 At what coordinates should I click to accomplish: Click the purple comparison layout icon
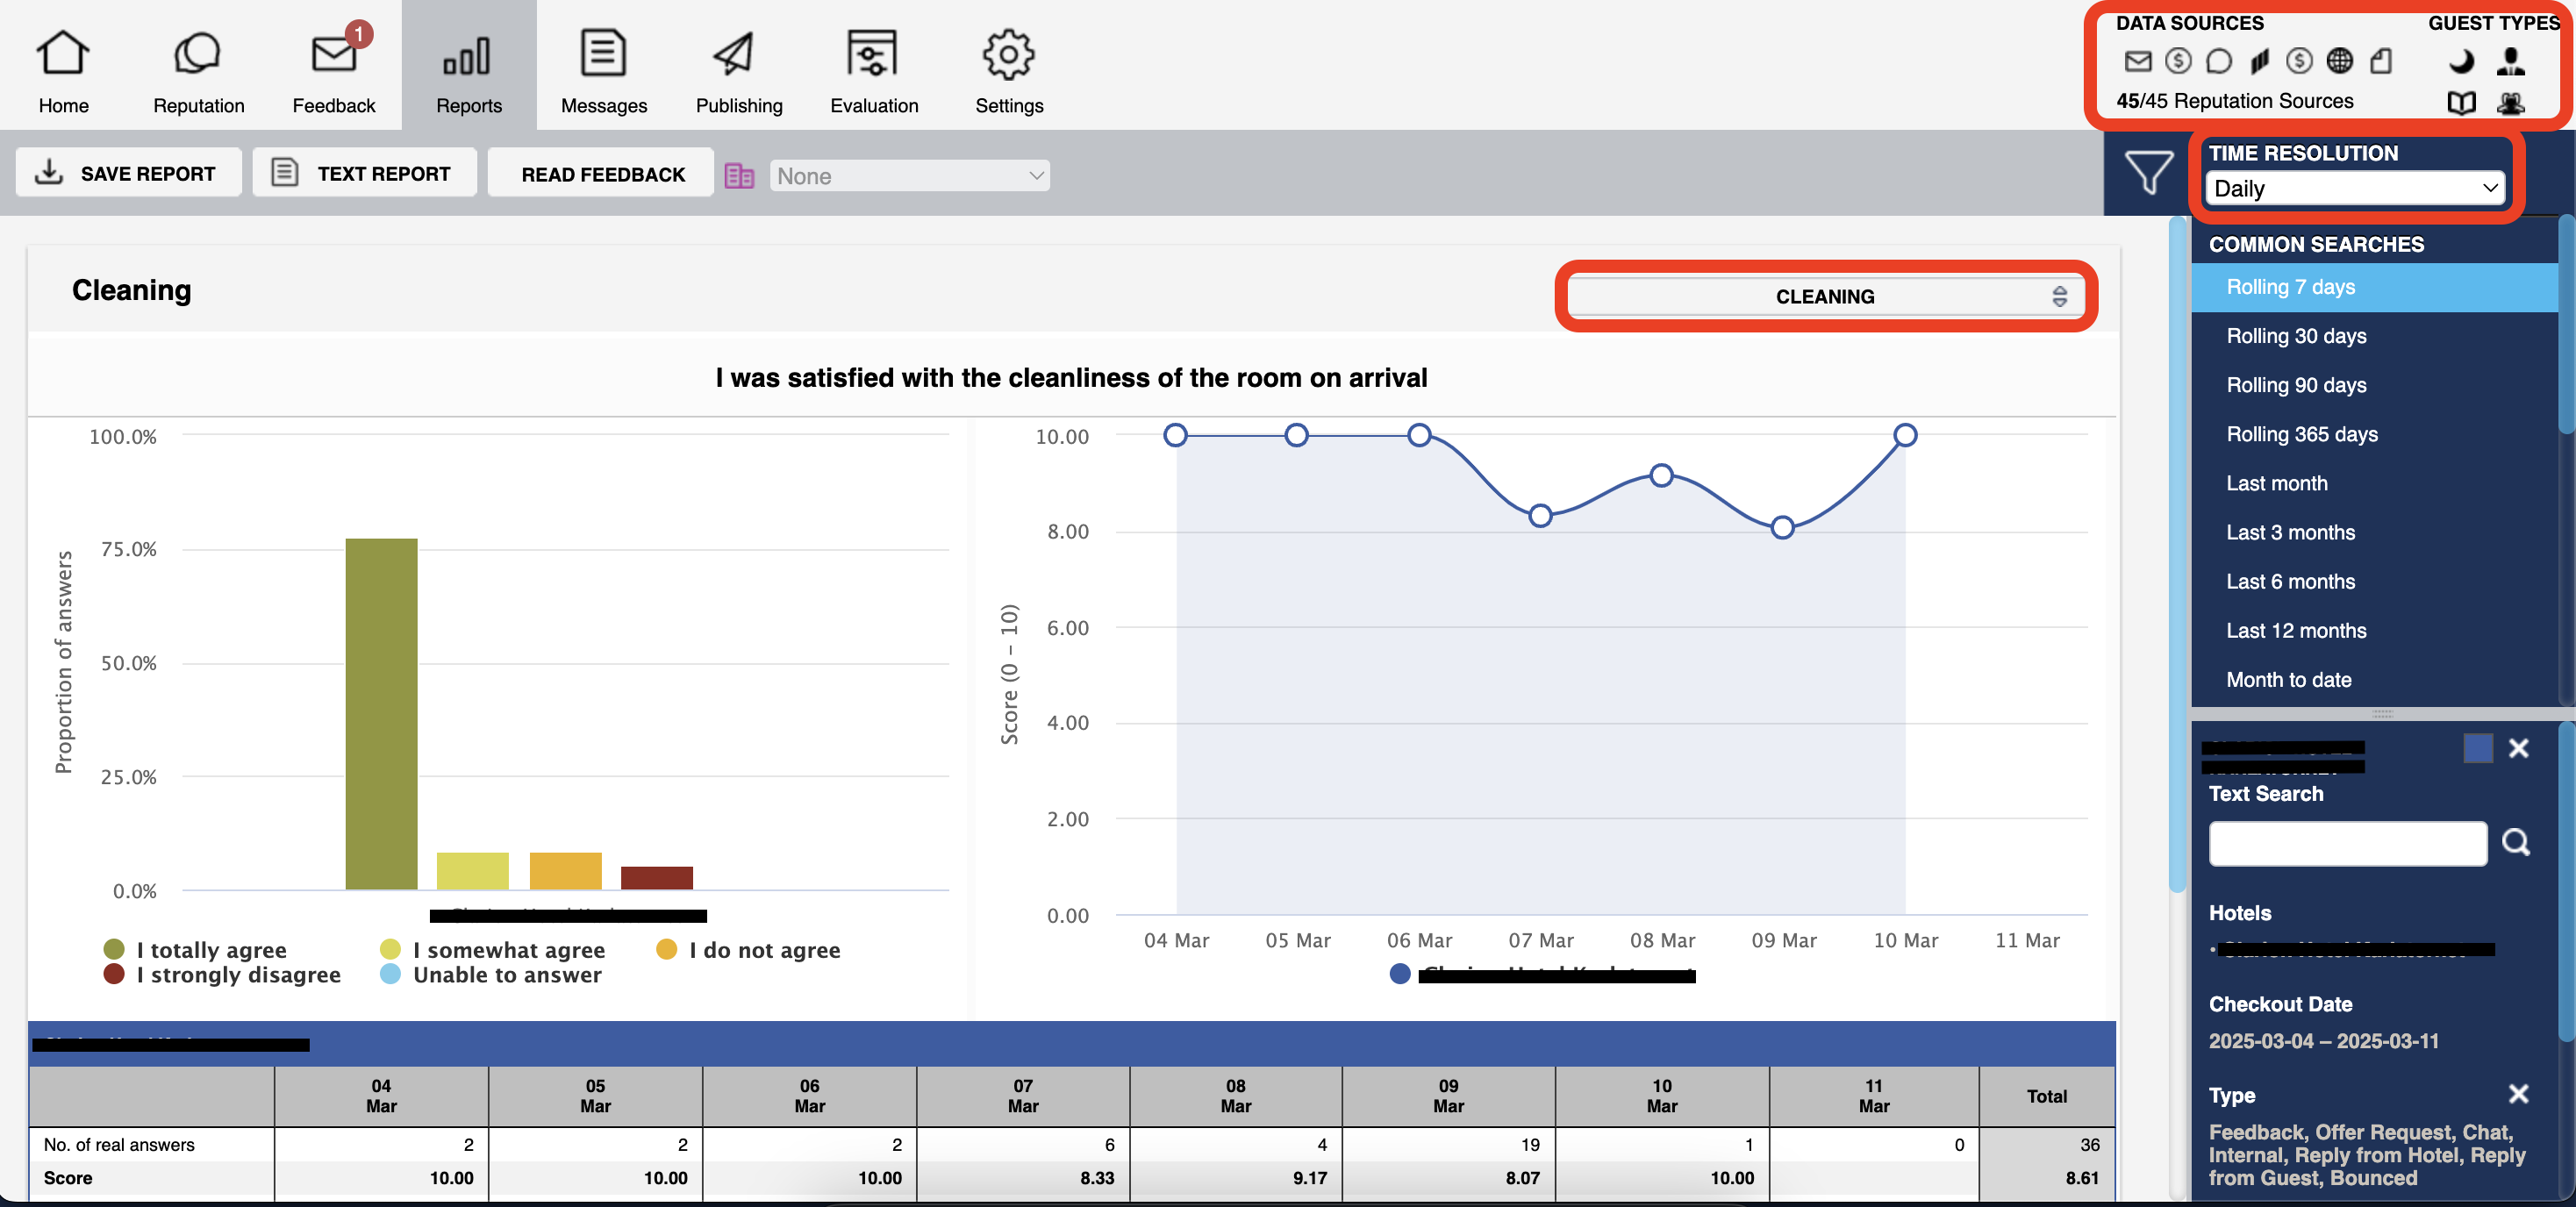click(x=739, y=176)
